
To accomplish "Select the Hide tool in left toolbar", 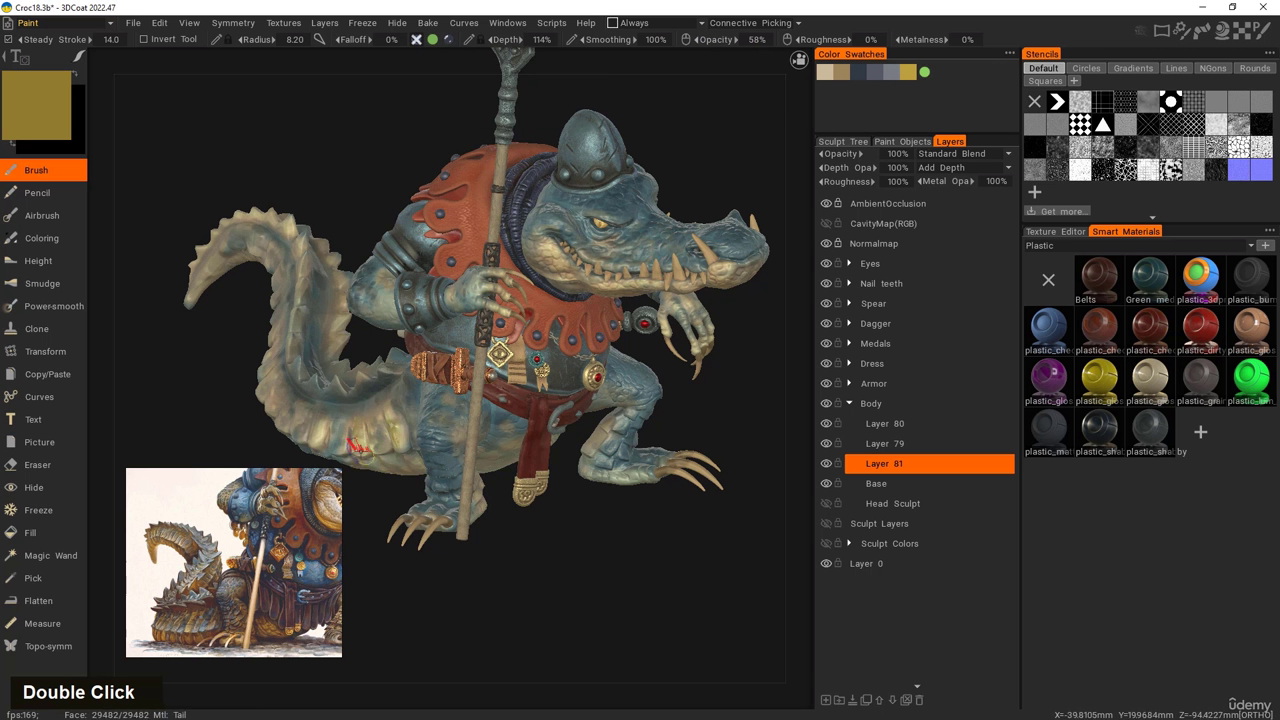I will click(43, 488).
